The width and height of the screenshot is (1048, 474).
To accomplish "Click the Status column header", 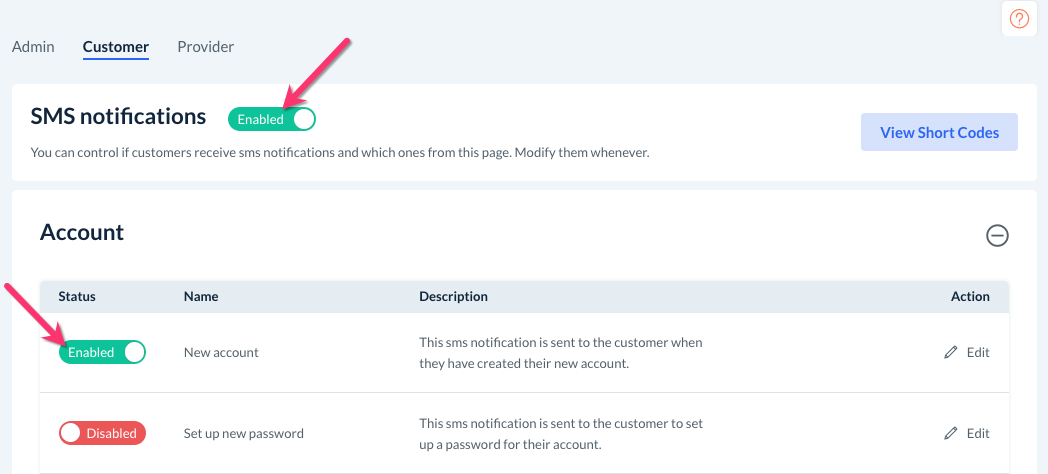I will pyautogui.click(x=76, y=296).
